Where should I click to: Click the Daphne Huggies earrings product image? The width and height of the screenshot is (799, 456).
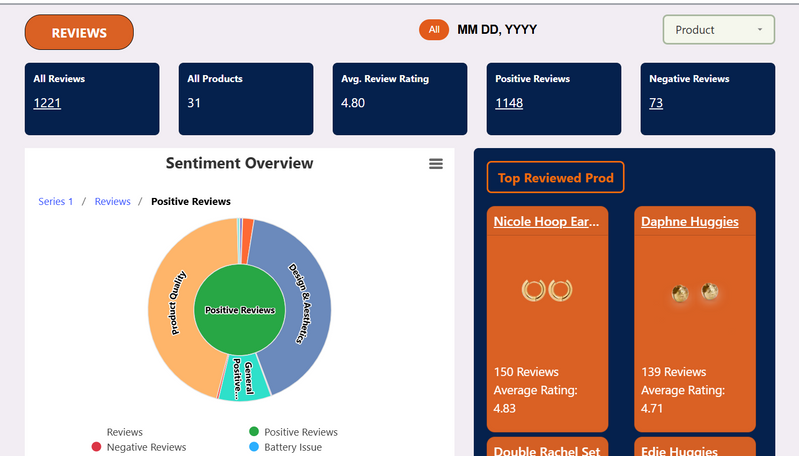[x=695, y=292]
